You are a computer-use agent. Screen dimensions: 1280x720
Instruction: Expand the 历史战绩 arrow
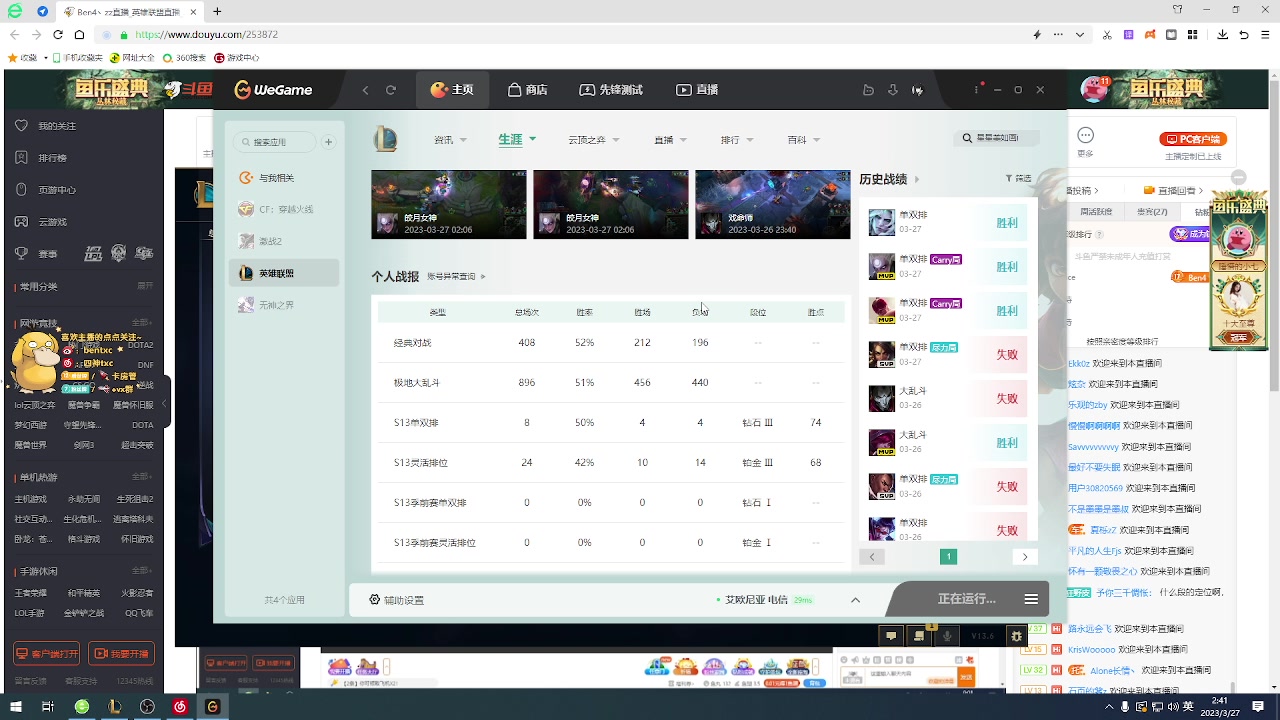[916, 180]
